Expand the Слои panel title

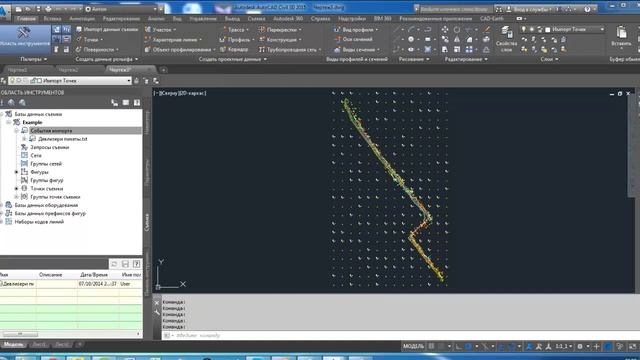[x=549, y=59]
